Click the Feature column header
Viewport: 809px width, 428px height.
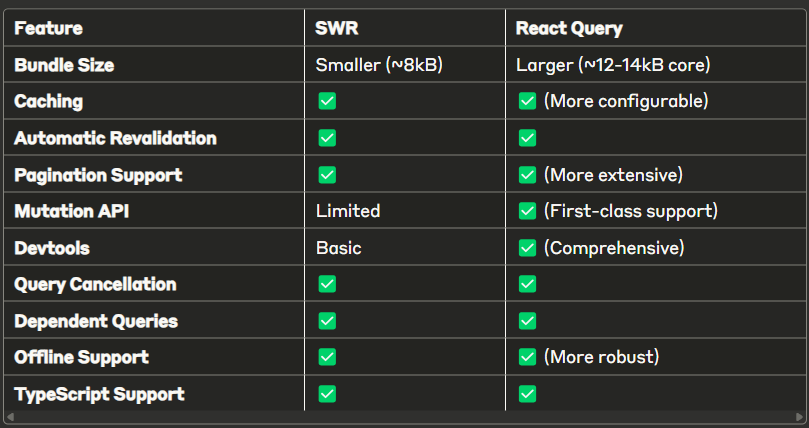coord(48,28)
